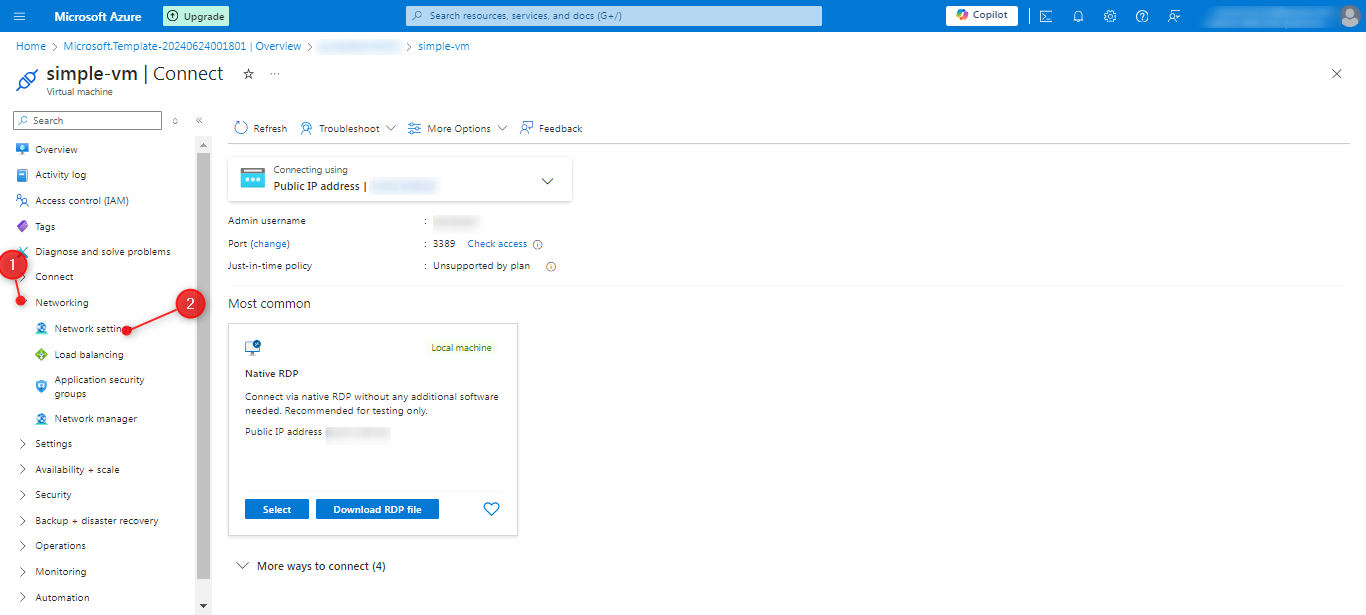Click the Activity log icon

click(22, 175)
